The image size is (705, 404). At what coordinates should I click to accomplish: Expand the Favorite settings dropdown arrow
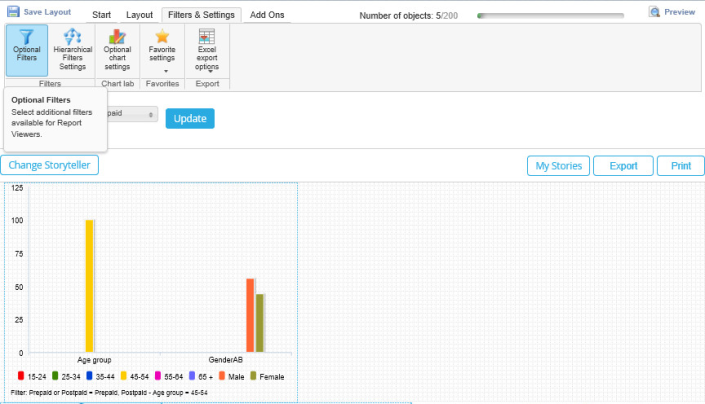[x=166, y=71]
